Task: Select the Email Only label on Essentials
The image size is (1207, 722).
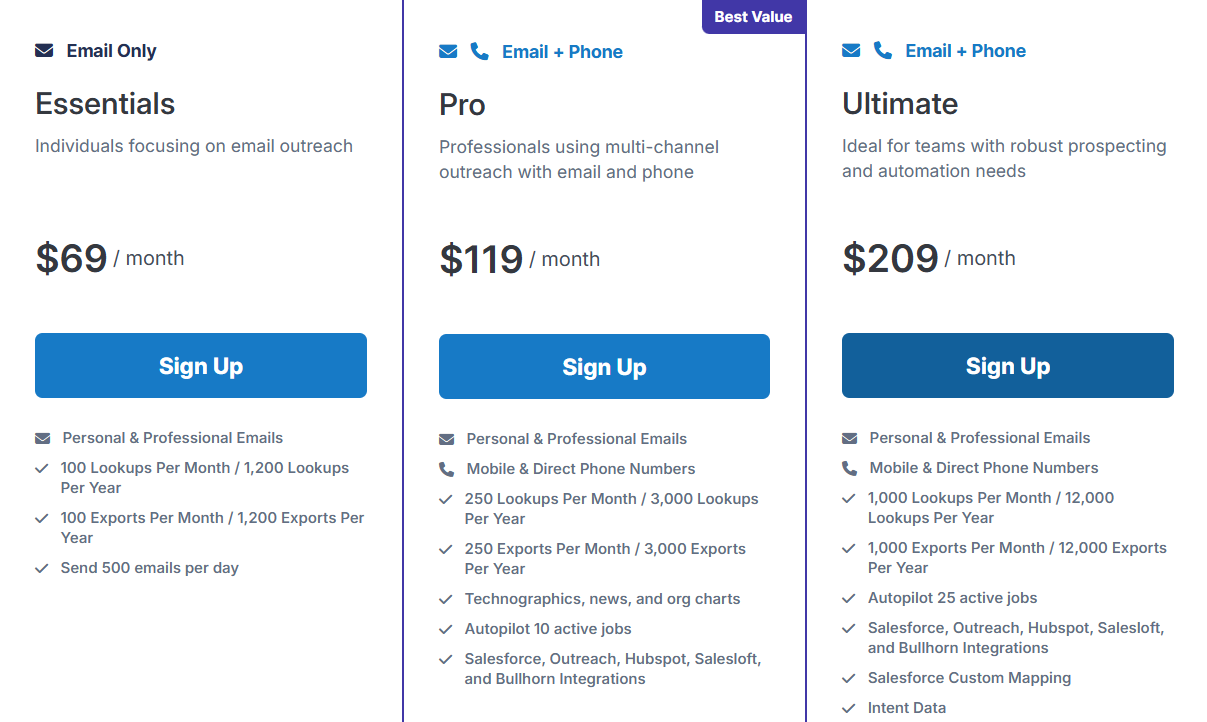Action: (110, 50)
